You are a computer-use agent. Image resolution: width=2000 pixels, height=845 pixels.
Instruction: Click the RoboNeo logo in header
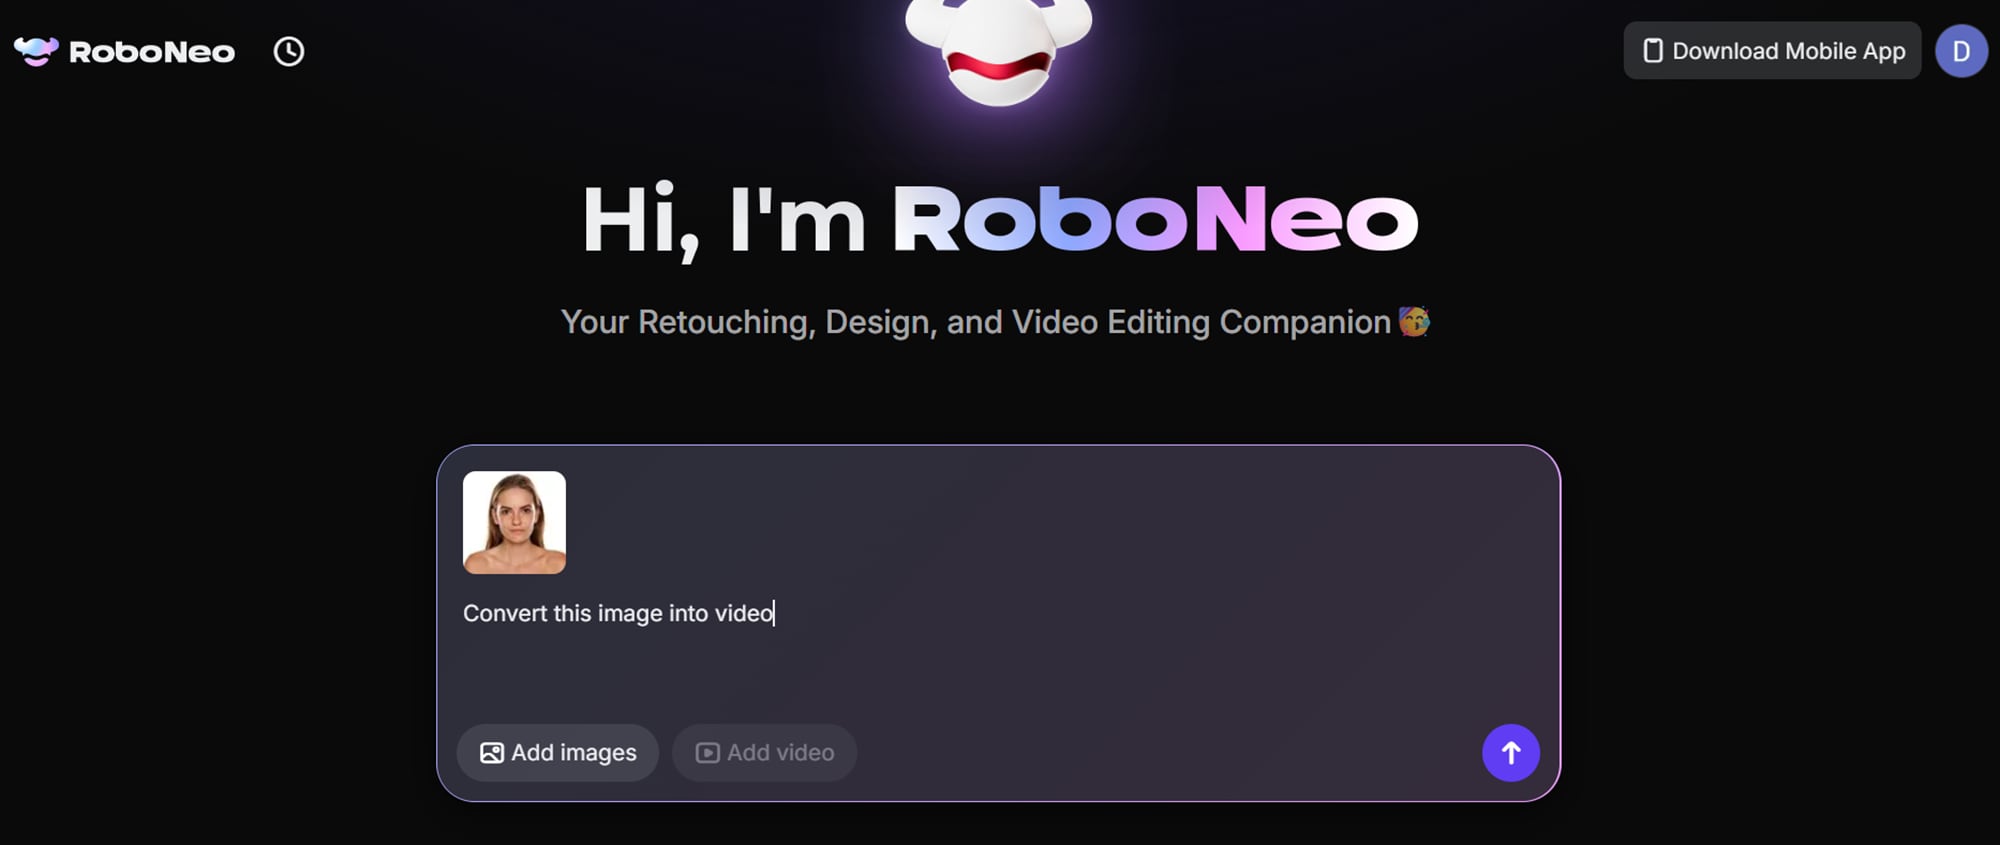124,52
